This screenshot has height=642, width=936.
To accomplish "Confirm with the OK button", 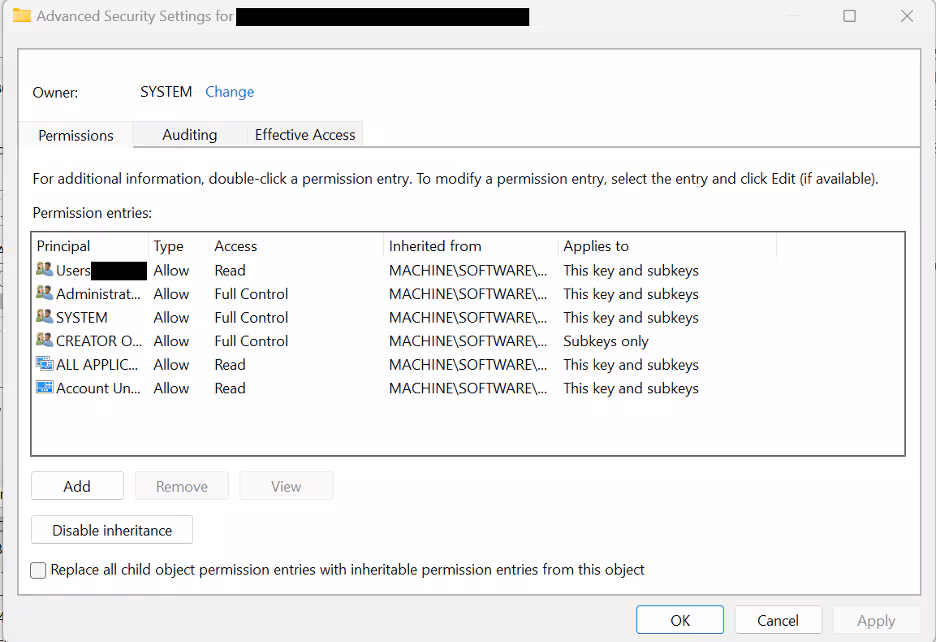I will [x=680, y=620].
